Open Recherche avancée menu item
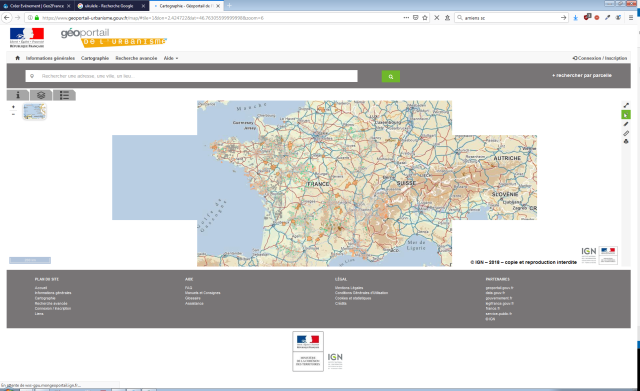Viewport: 640px width, 391px height. [x=136, y=58]
